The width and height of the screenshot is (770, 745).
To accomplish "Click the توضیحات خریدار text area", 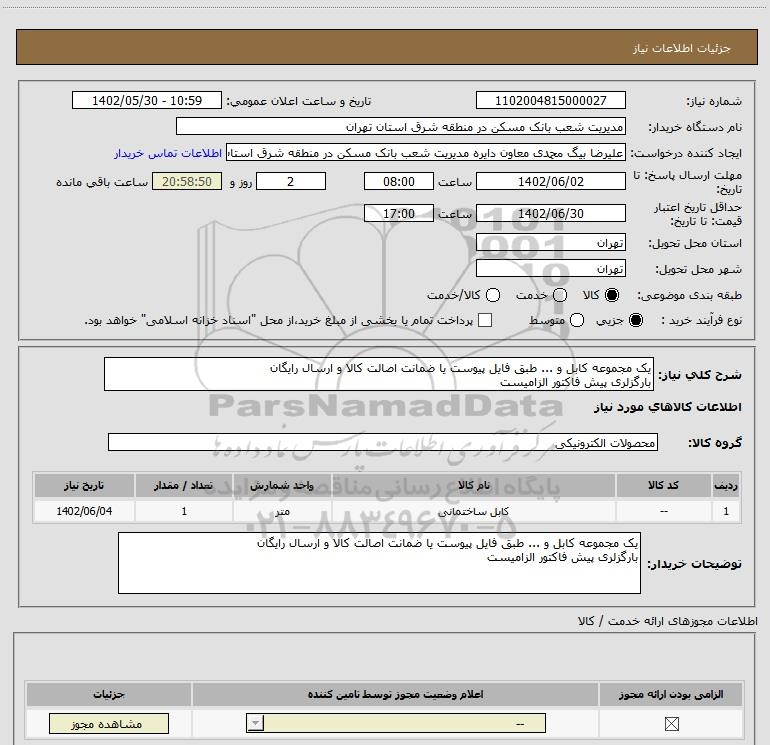I will tap(379, 563).
